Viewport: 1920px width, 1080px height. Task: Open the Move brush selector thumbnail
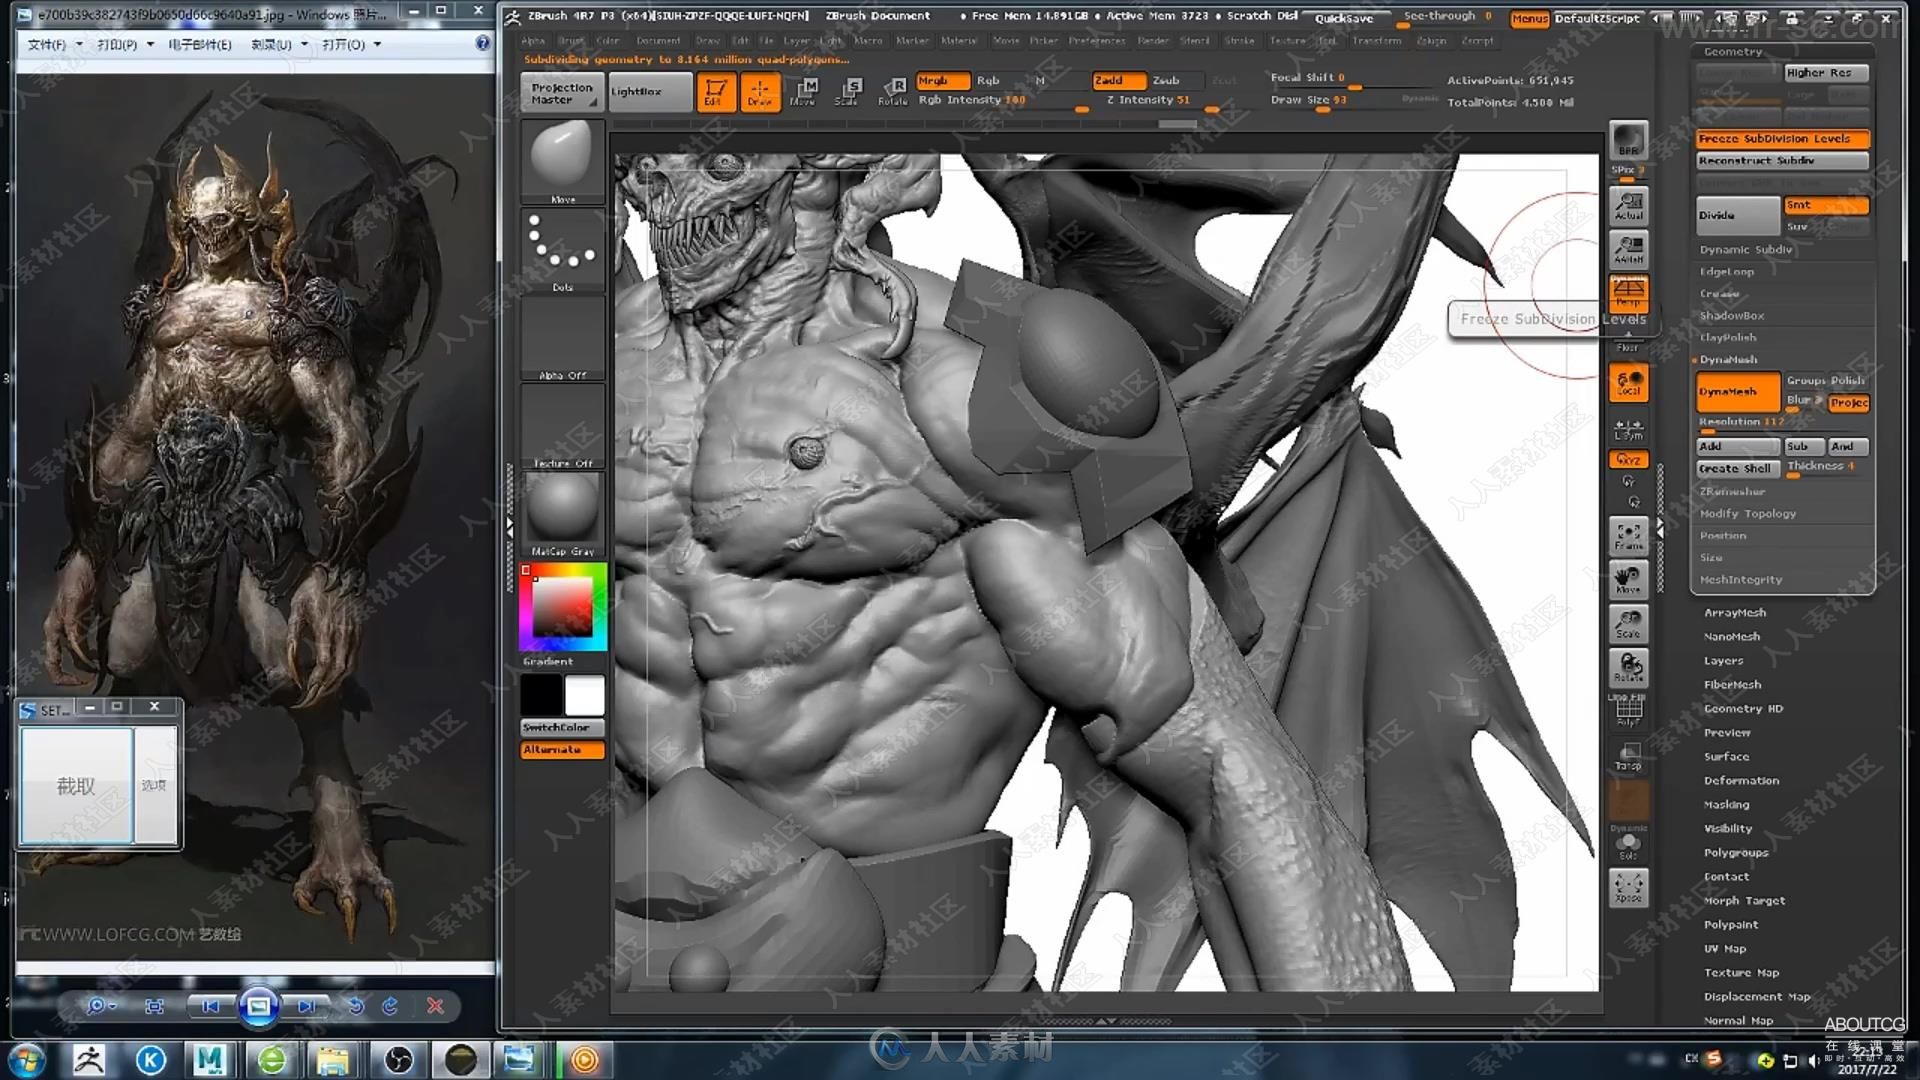click(562, 162)
